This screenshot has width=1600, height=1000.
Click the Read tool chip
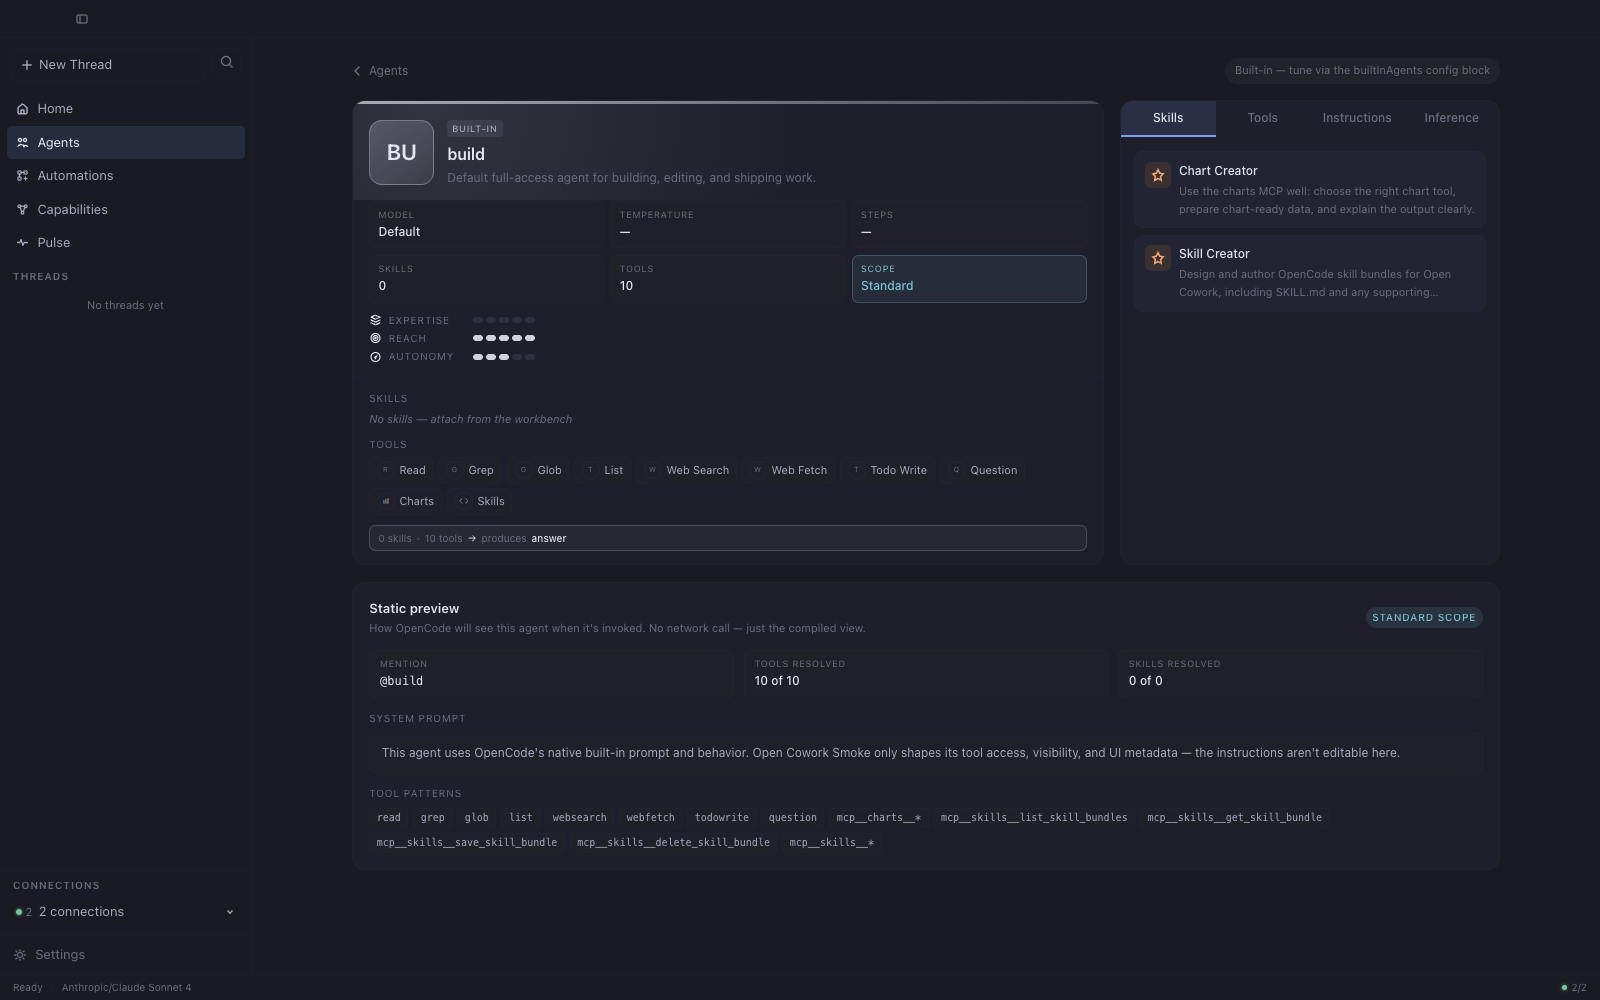[x=403, y=470]
